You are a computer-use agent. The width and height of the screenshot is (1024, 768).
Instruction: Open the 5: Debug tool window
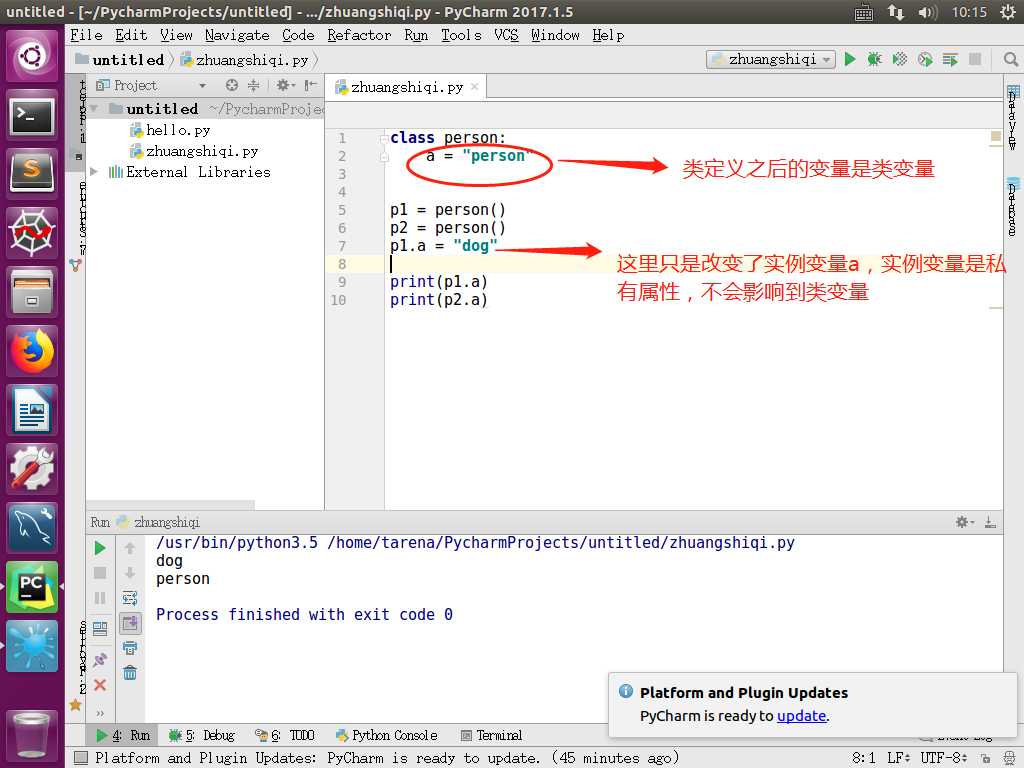point(202,735)
